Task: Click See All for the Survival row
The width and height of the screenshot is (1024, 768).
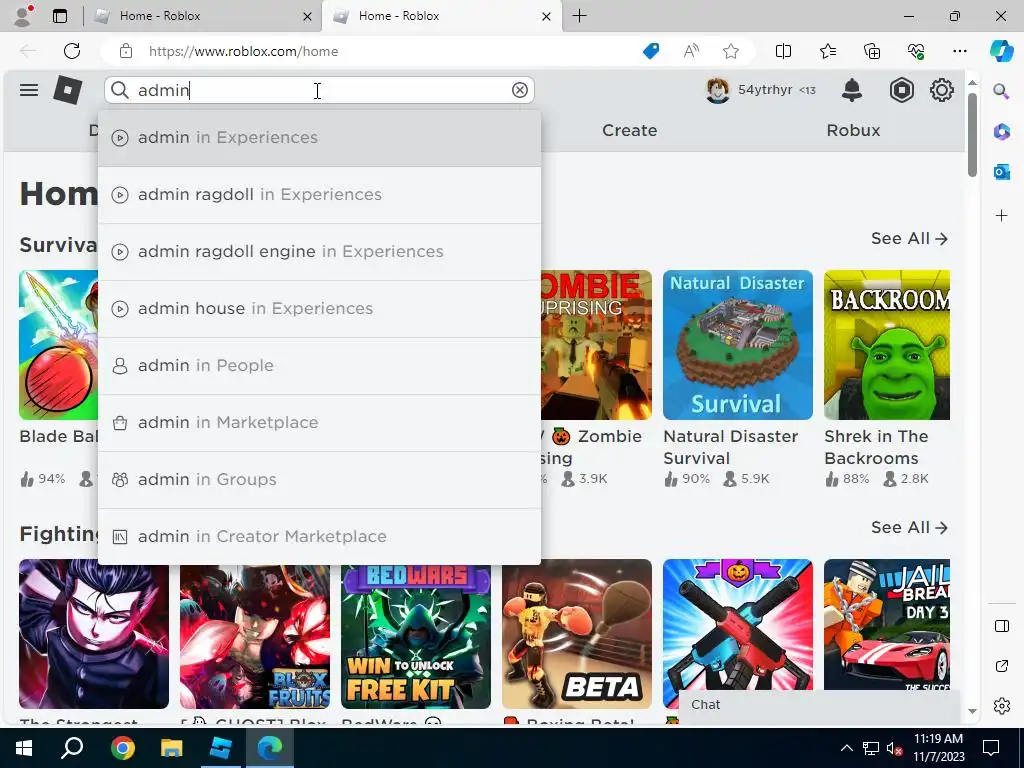Action: point(909,238)
